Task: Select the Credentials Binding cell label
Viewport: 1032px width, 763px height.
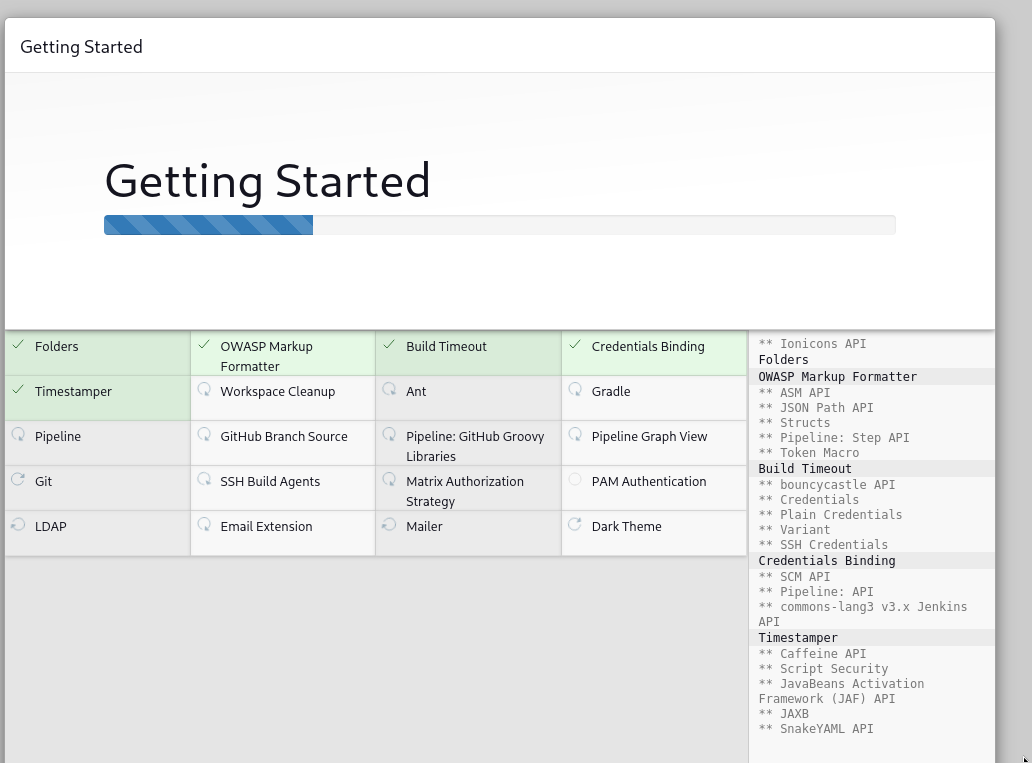Action: pyautogui.click(x=648, y=346)
